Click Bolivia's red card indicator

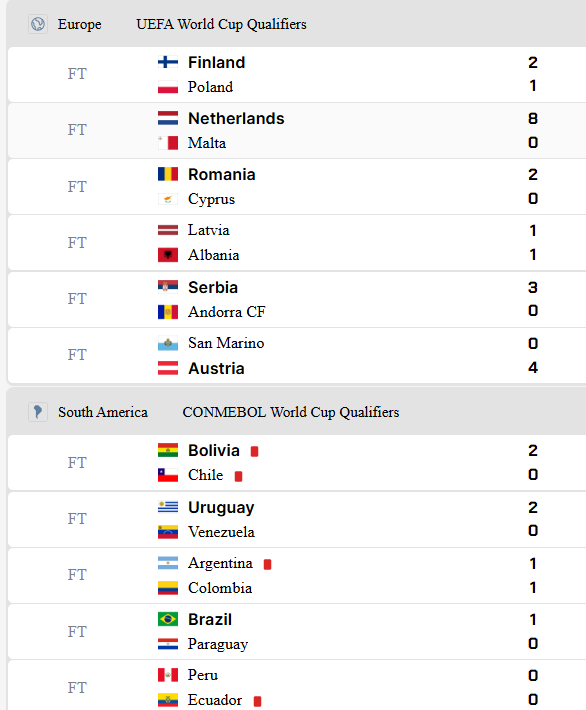(255, 451)
